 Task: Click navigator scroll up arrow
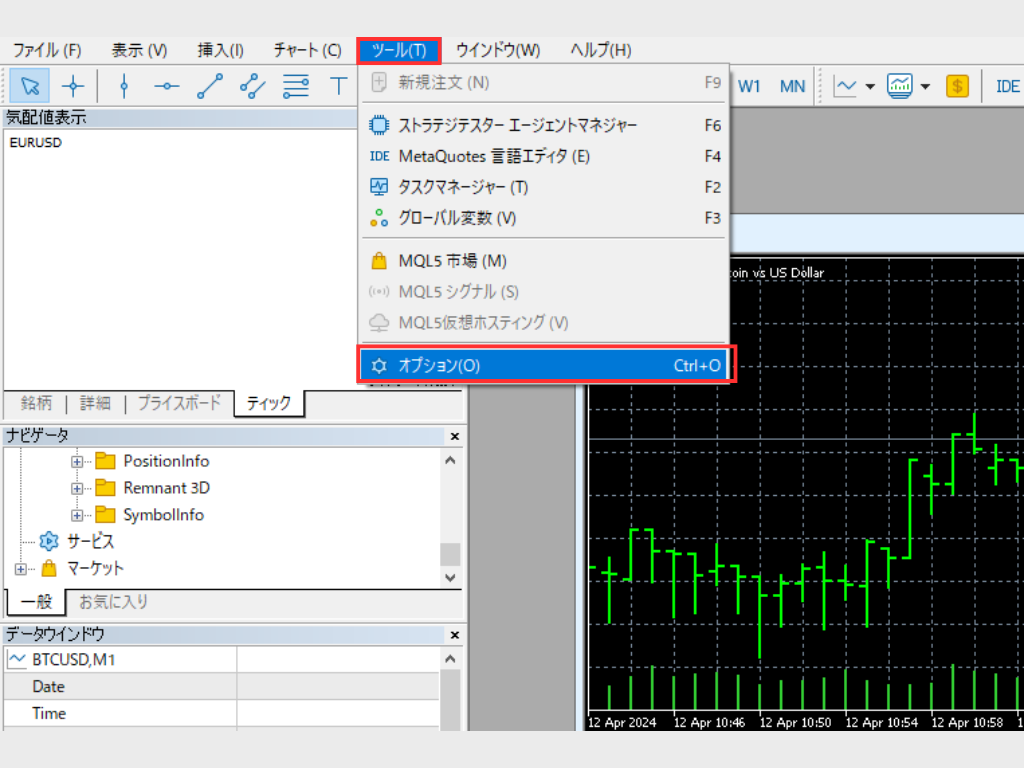point(450,460)
